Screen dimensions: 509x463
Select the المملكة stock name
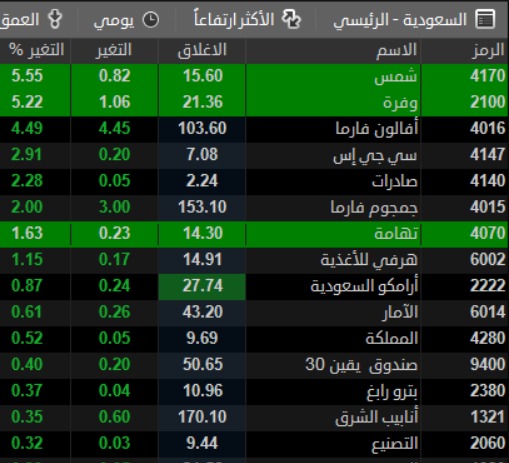[x=392, y=339]
